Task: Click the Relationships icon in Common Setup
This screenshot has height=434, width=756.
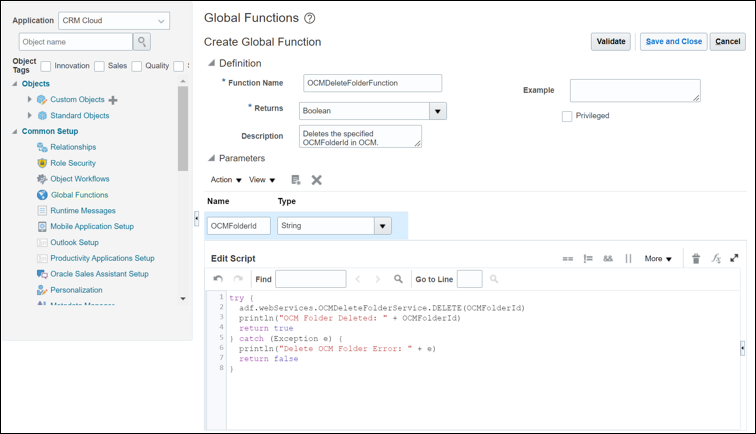Action: 42,147
